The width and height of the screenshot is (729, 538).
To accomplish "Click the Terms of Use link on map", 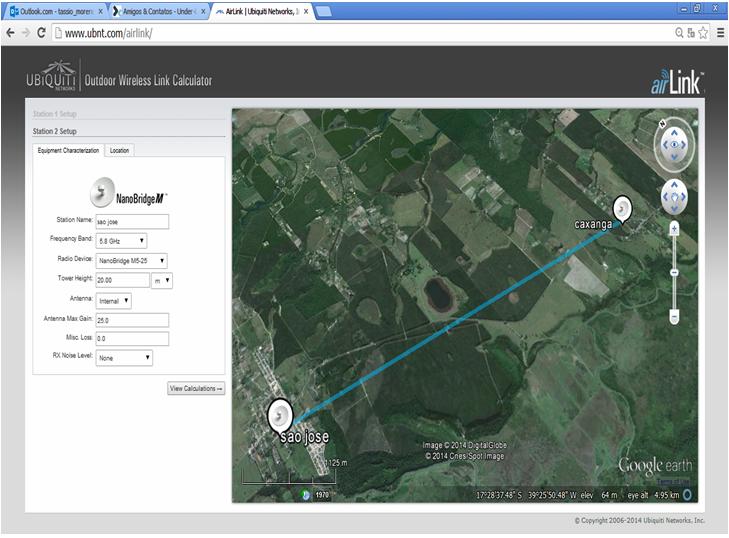I will click(674, 481).
